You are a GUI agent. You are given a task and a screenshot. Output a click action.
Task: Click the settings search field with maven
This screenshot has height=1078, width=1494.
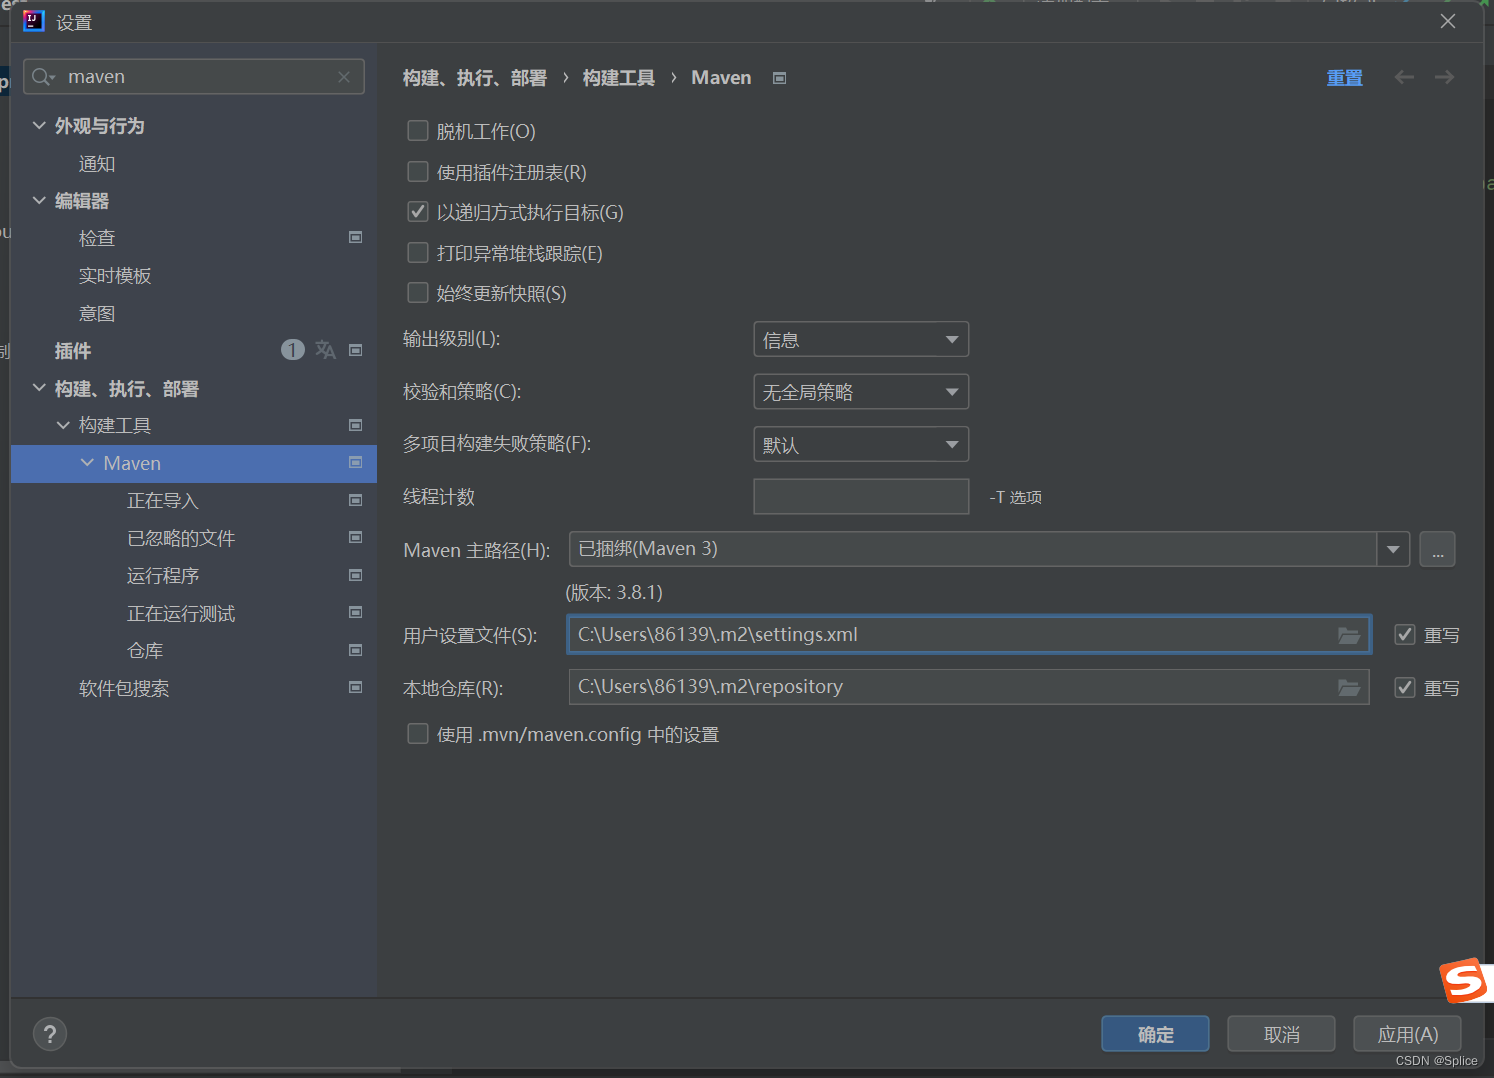[x=194, y=77]
